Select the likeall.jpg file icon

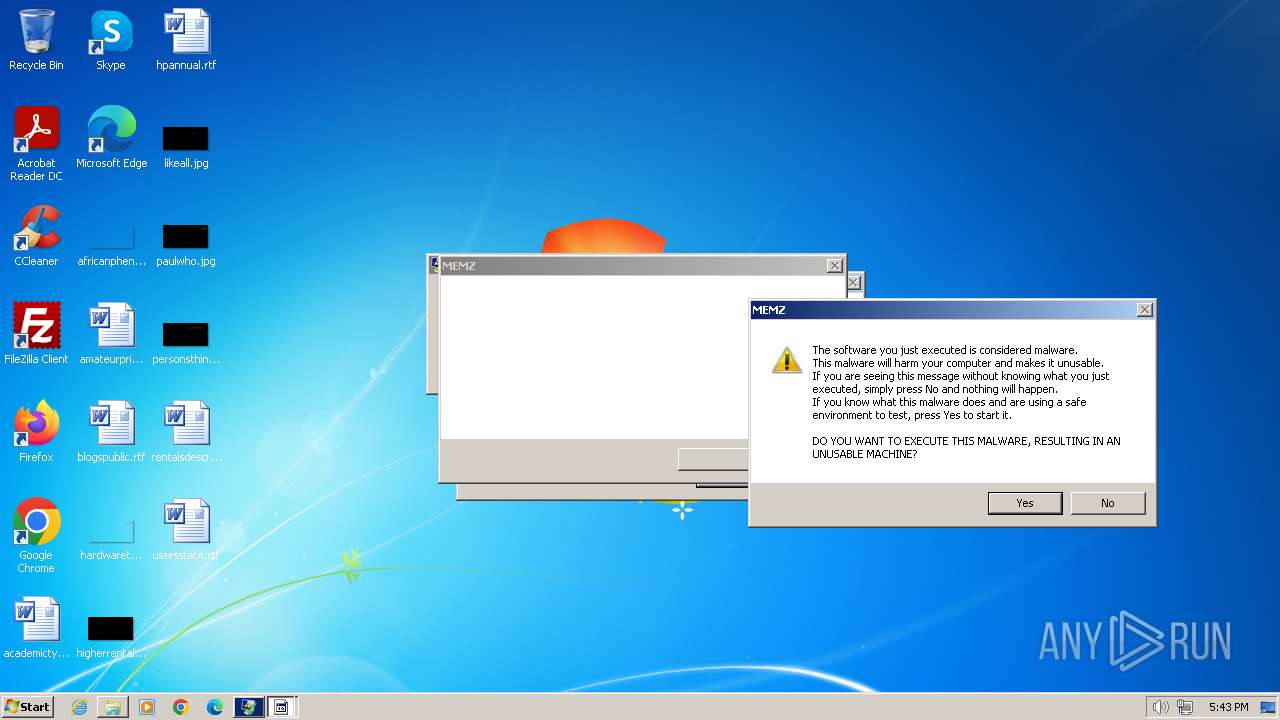[186, 146]
